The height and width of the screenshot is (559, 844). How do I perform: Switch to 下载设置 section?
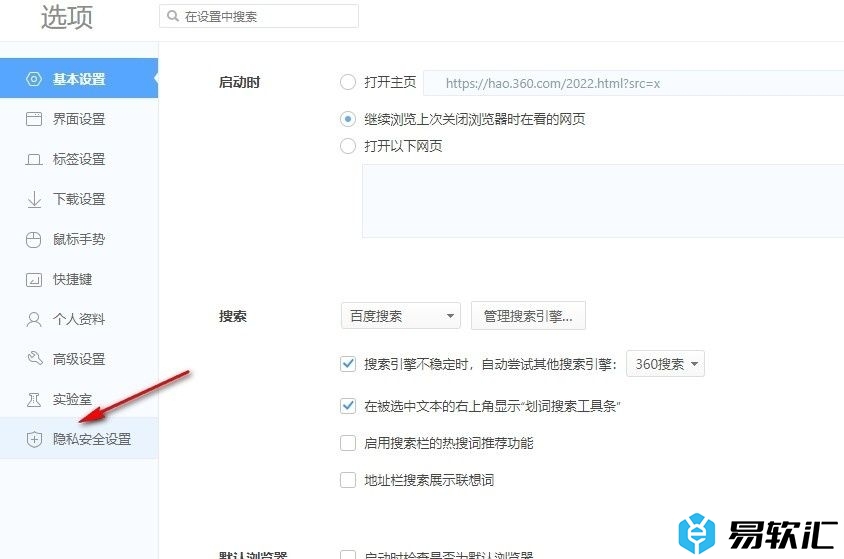(x=79, y=199)
